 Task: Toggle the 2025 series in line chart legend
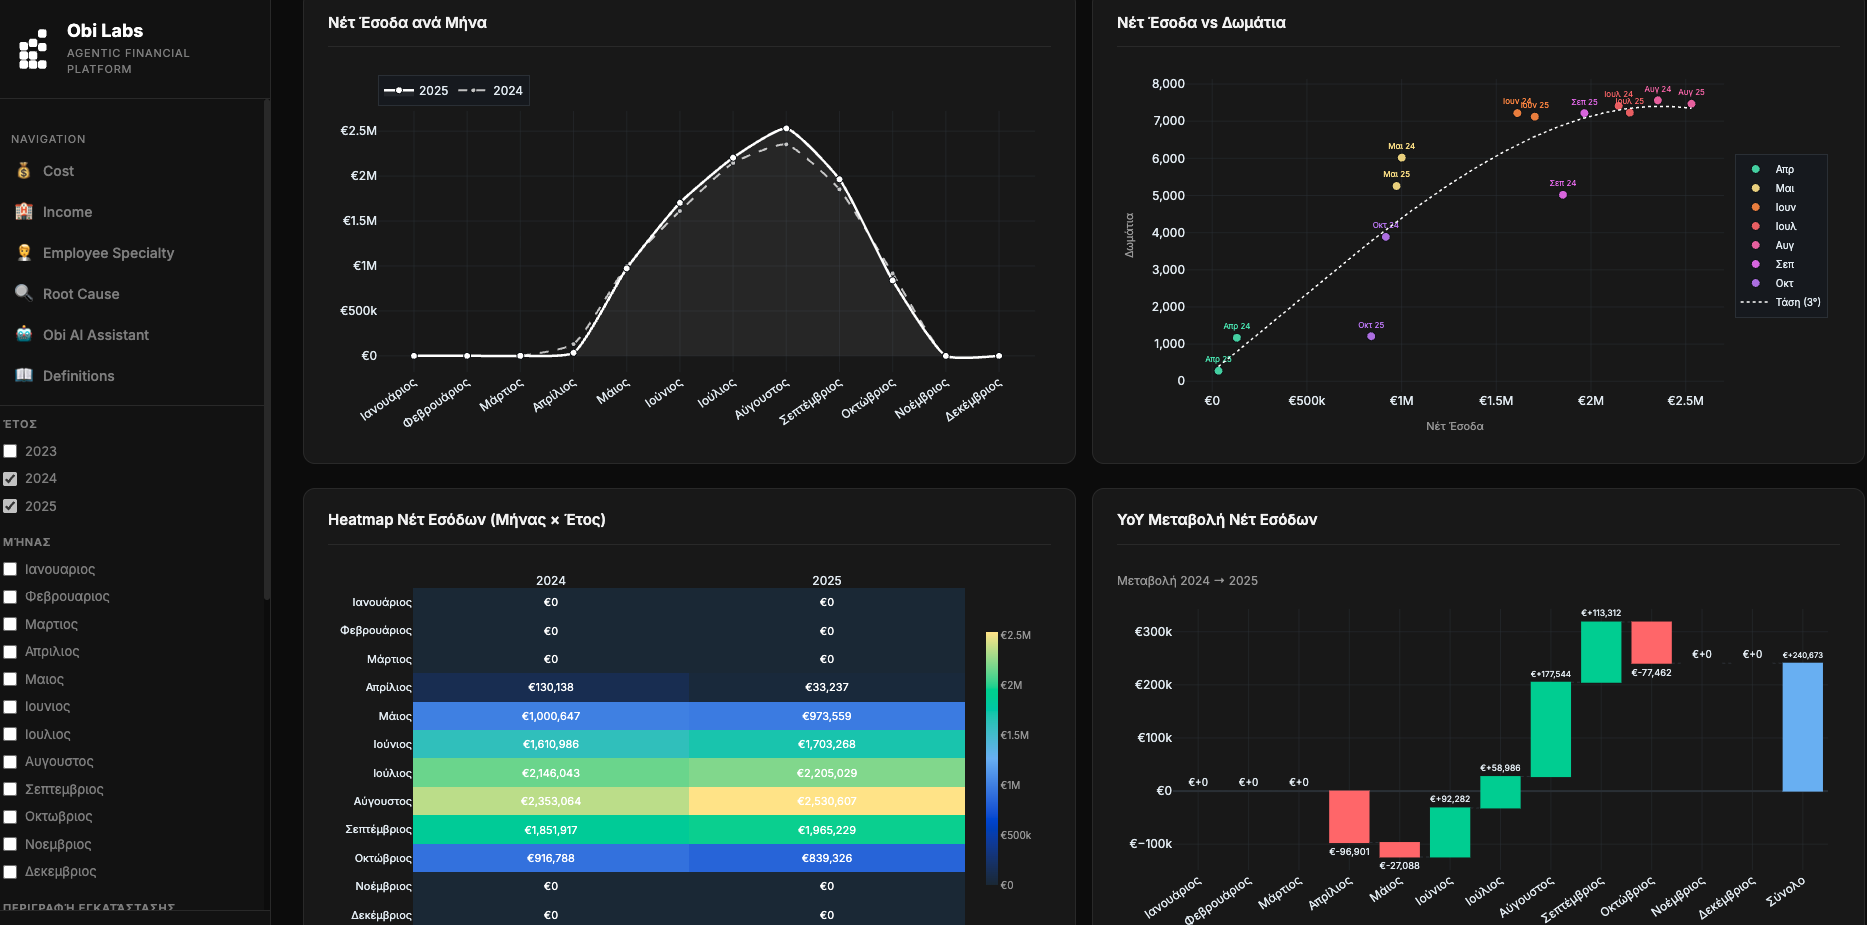pos(416,90)
